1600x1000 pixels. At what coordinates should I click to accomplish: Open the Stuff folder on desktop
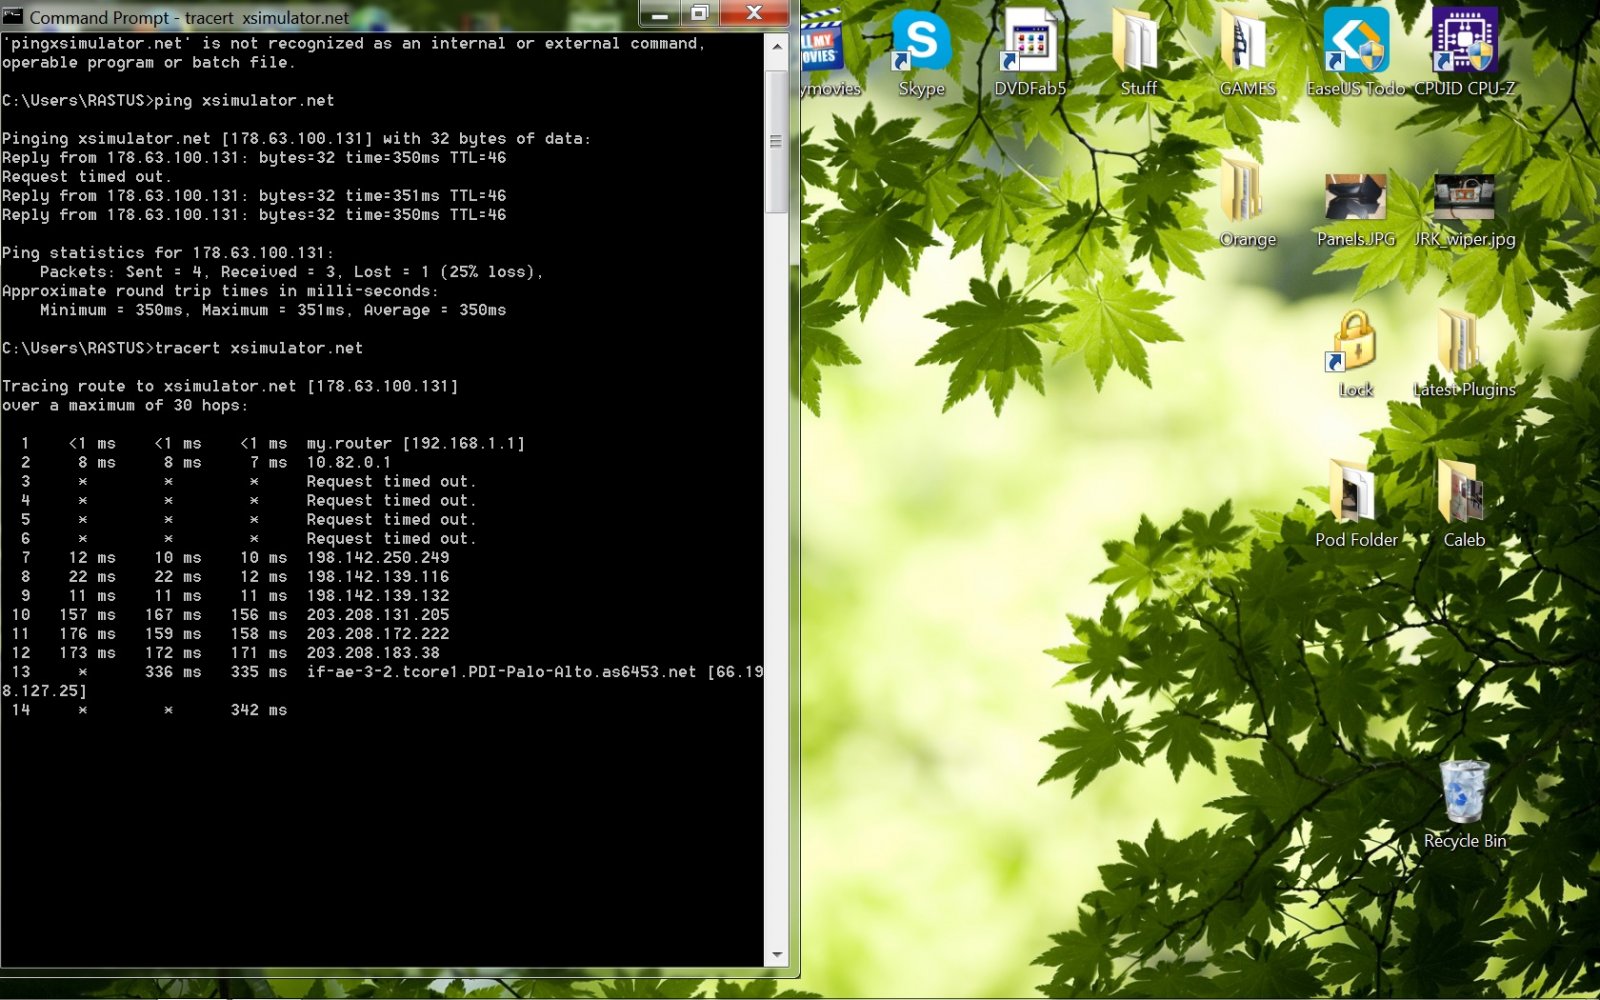coord(1138,45)
